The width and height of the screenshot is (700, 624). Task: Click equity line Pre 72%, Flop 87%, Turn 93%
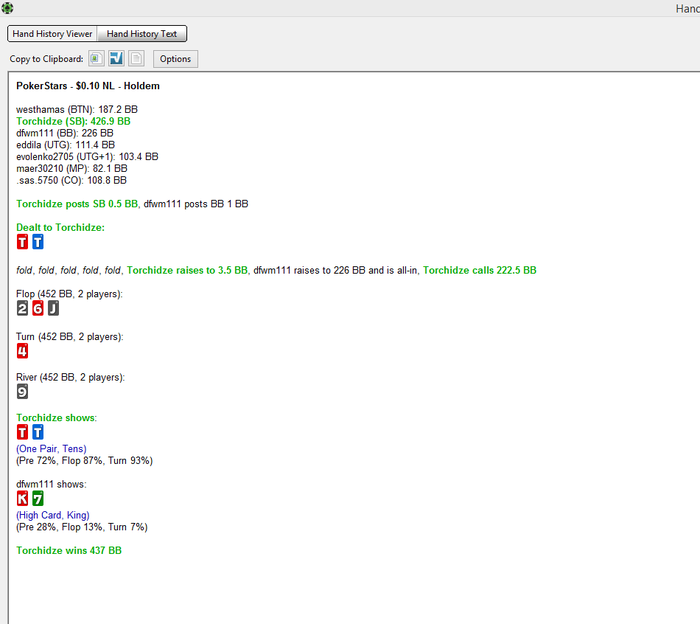(x=84, y=461)
